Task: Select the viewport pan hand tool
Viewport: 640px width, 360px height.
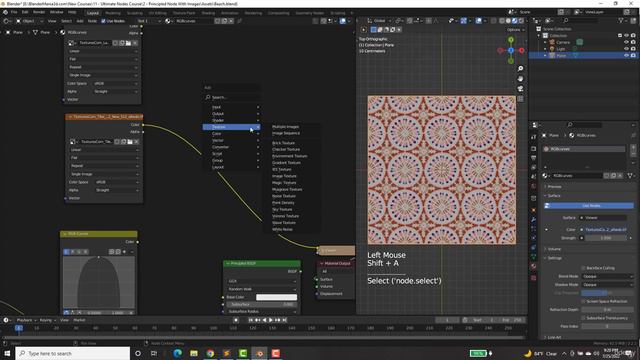Action: 520,78
